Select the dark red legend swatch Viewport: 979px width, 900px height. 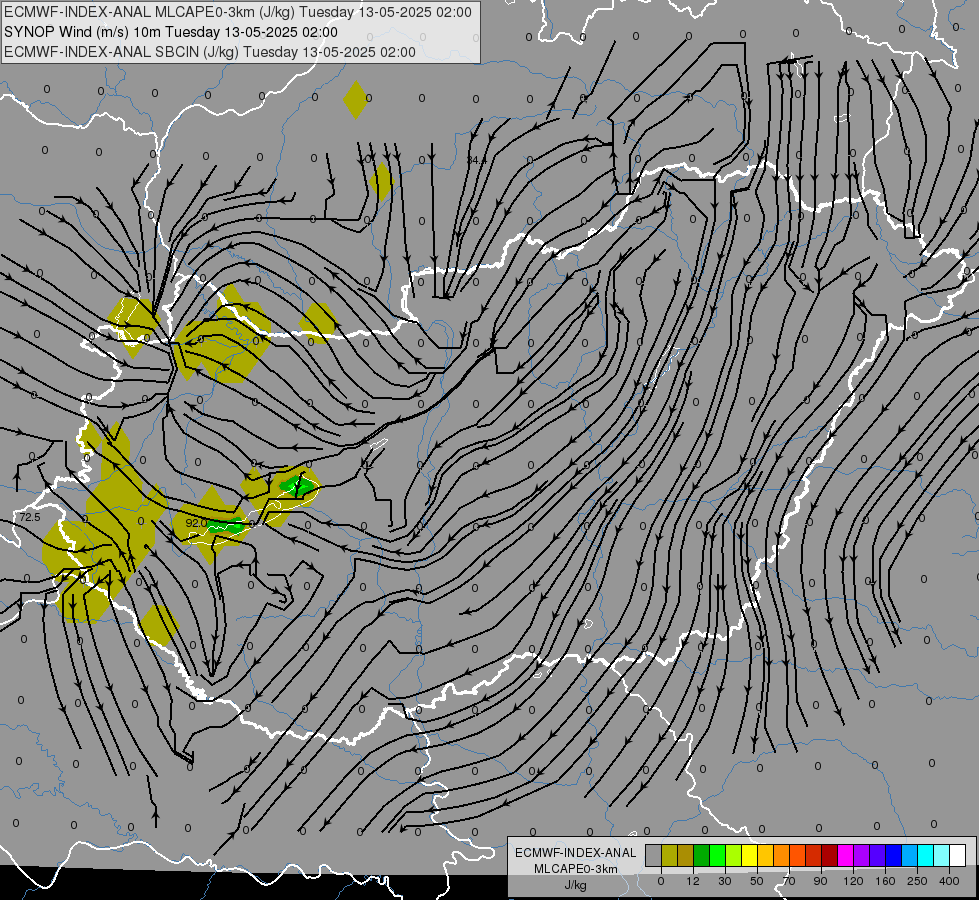(830, 856)
